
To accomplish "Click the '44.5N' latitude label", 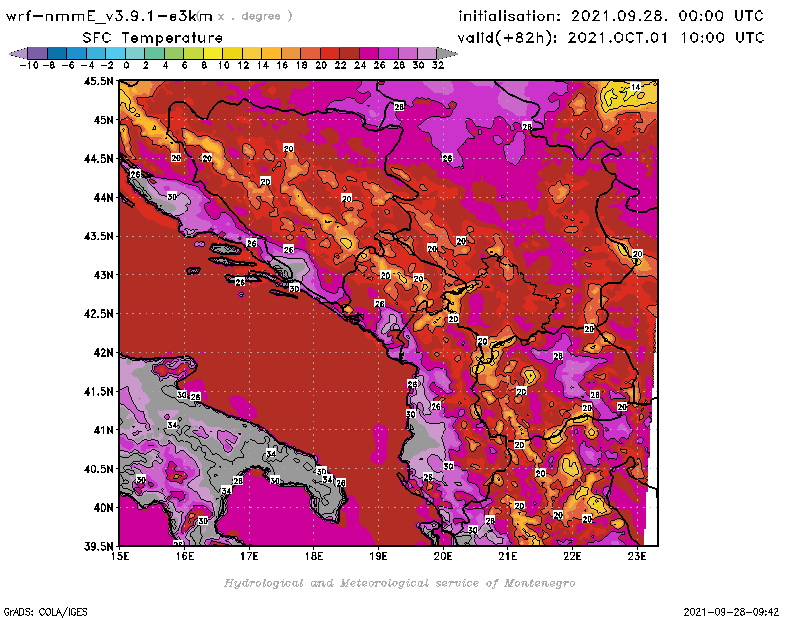I will click(98, 159).
